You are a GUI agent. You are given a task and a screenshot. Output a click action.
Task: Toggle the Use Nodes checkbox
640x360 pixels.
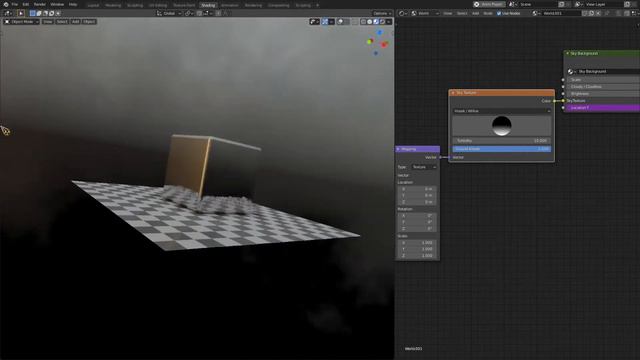(x=499, y=13)
